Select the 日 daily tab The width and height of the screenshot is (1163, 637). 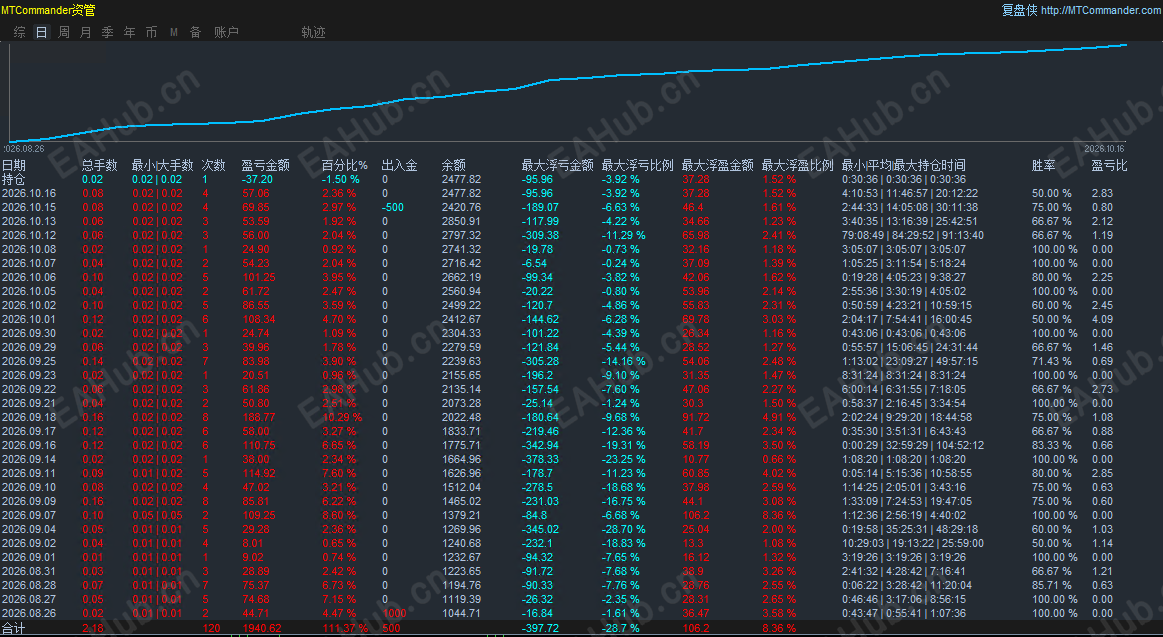click(42, 33)
